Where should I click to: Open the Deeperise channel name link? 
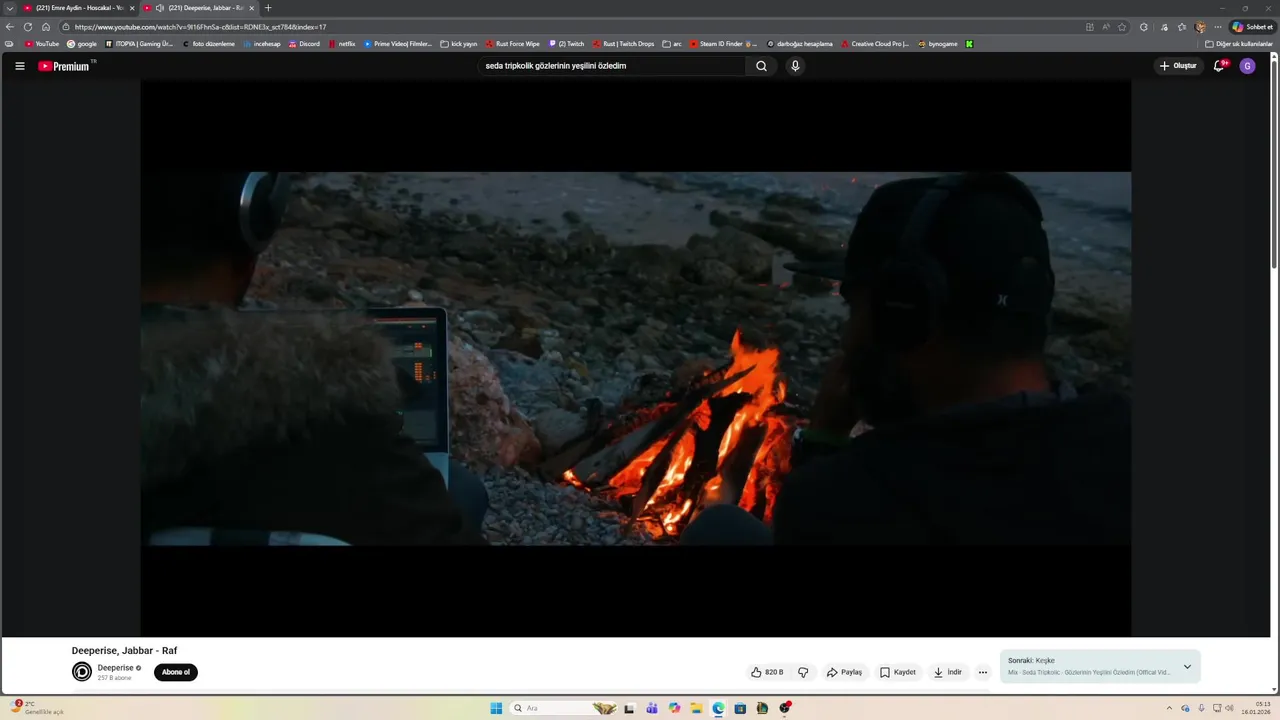click(x=115, y=667)
